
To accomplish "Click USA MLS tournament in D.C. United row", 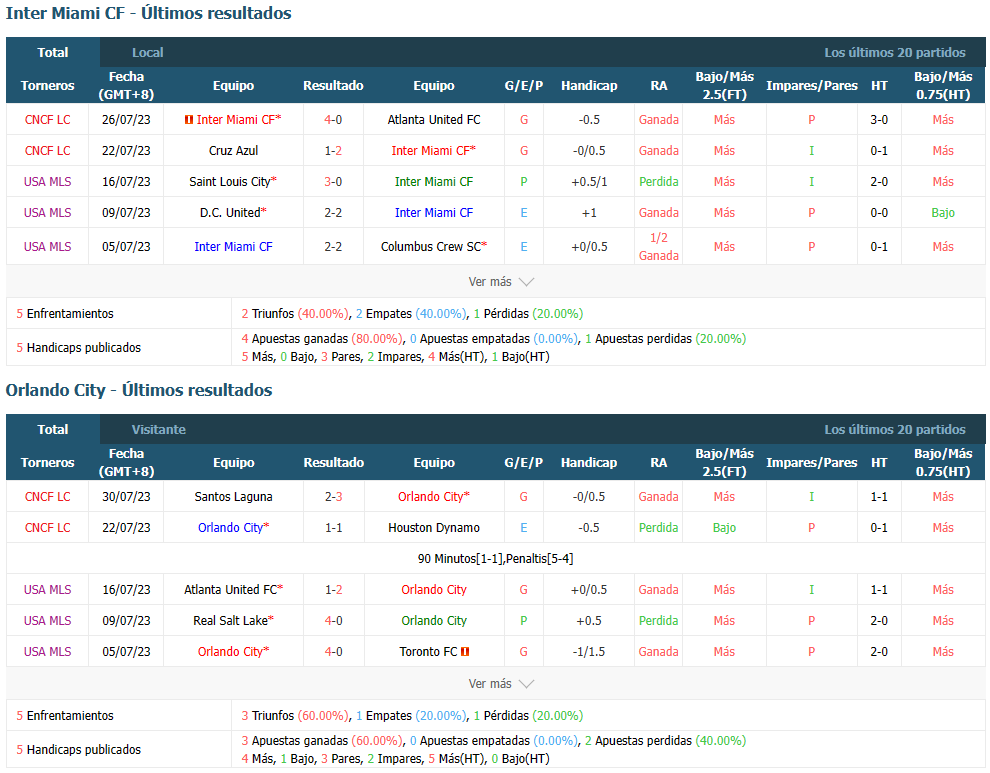I will (47, 213).
